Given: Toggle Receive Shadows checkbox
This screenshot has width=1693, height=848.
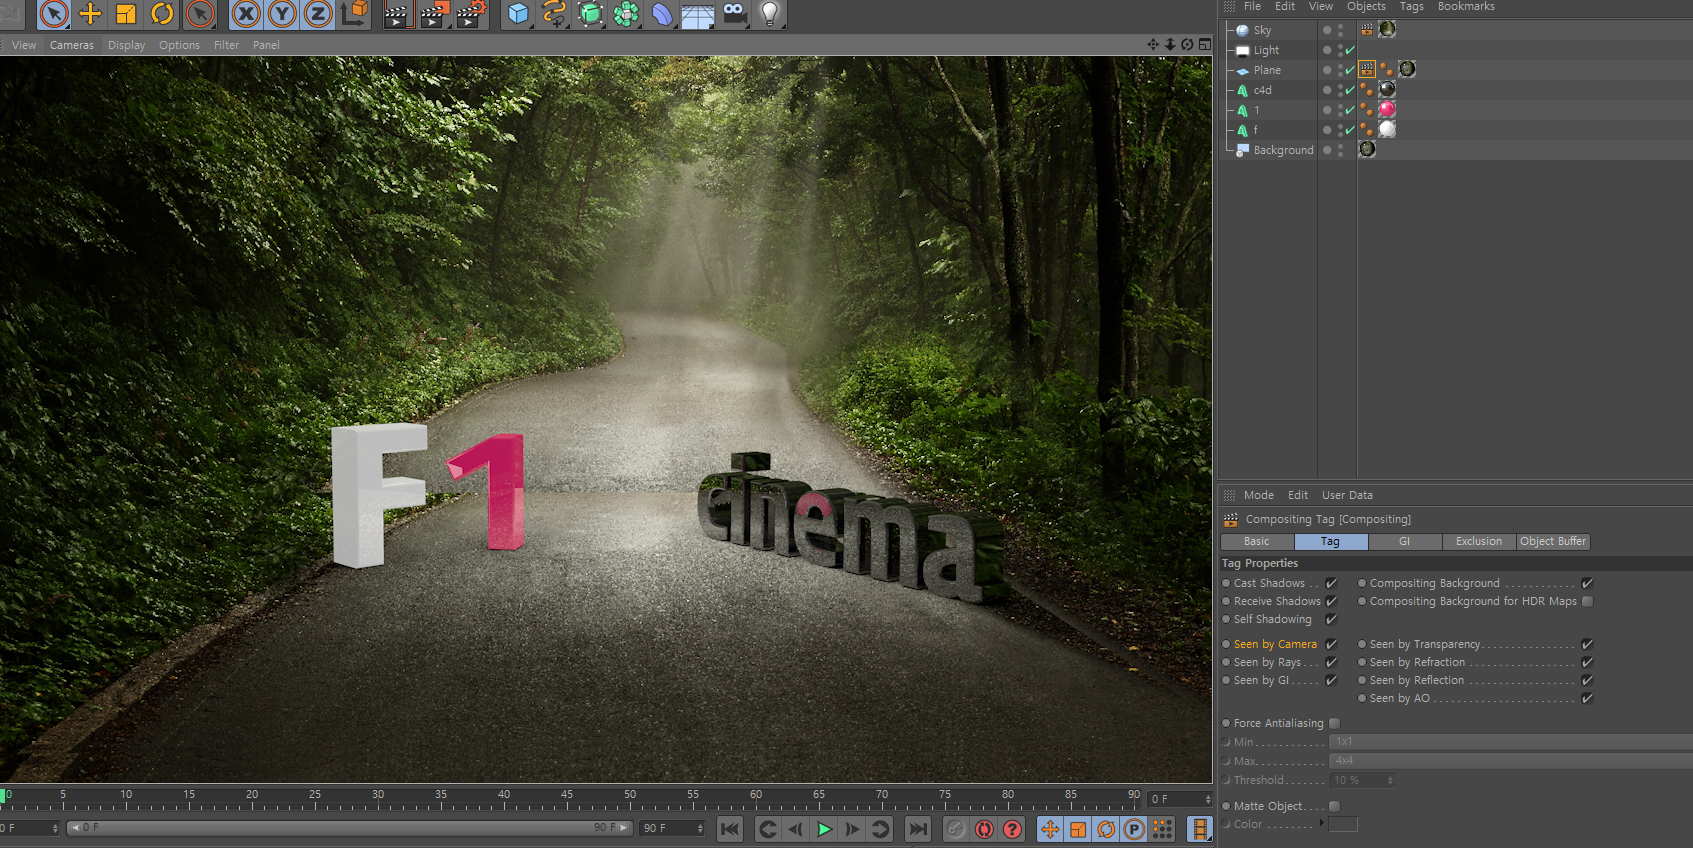Looking at the screenshot, I should click(x=1331, y=601).
